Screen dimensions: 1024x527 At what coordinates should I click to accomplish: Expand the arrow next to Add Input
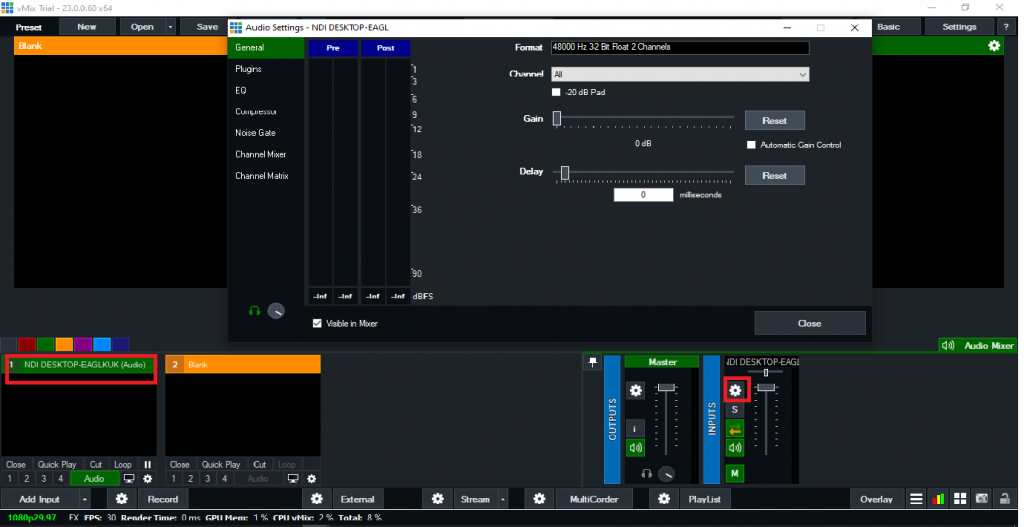coord(85,499)
